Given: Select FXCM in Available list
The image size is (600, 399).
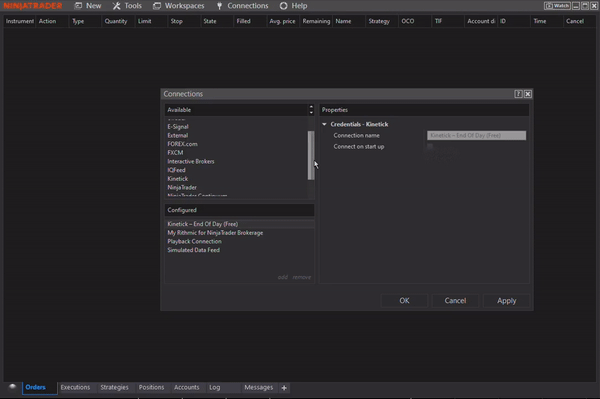Looking at the screenshot, I should point(175,153).
